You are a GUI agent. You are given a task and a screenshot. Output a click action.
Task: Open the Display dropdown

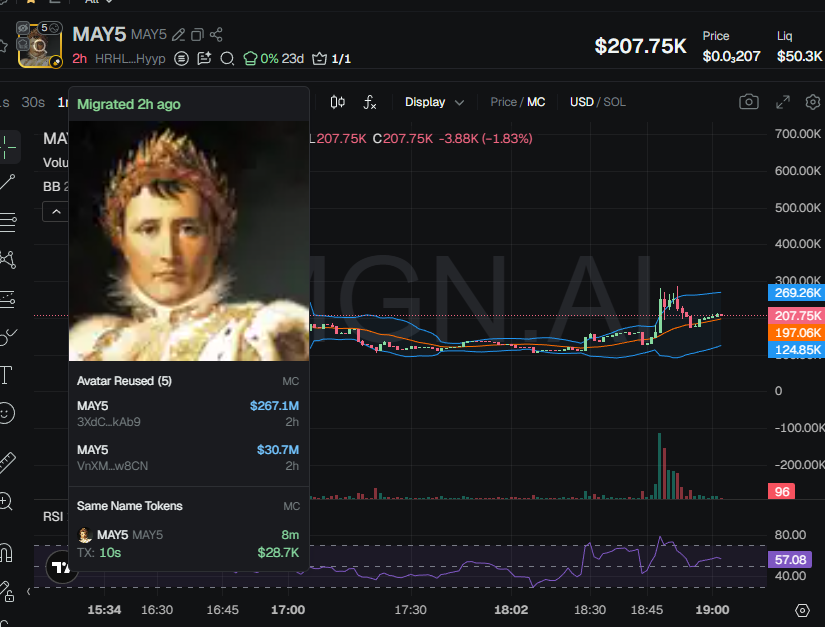[435, 102]
